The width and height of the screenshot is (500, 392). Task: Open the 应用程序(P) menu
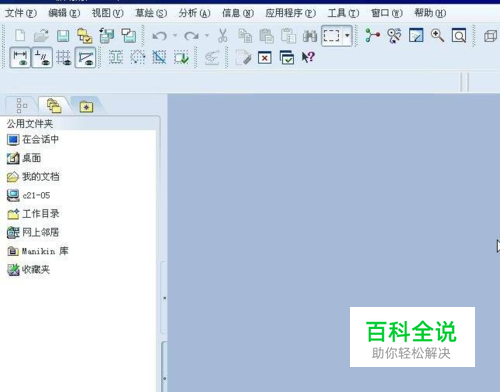tap(290, 13)
